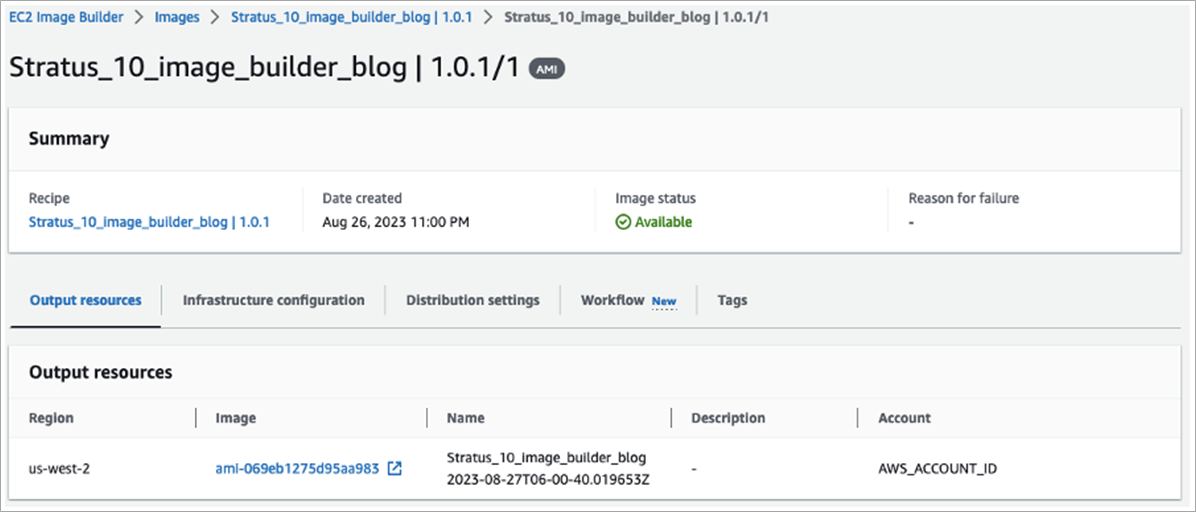Image resolution: width=1196 pixels, height=512 pixels.
Task: Click the Output resources section heading
Action: 100,372
